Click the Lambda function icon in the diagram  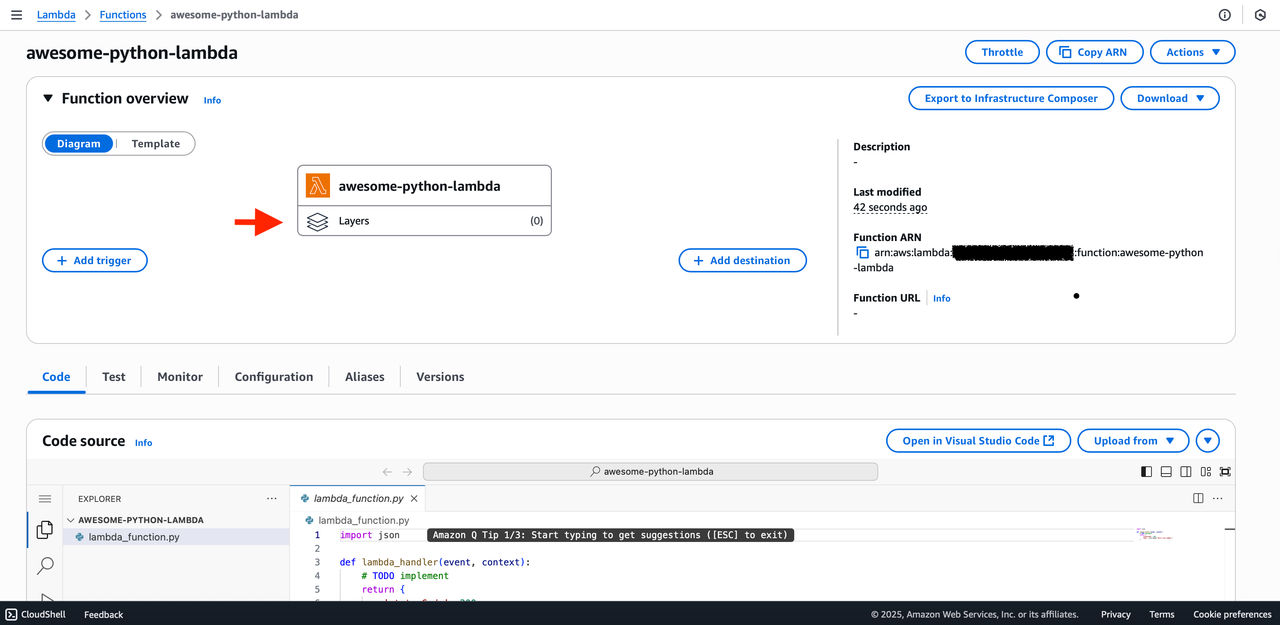tap(318, 186)
